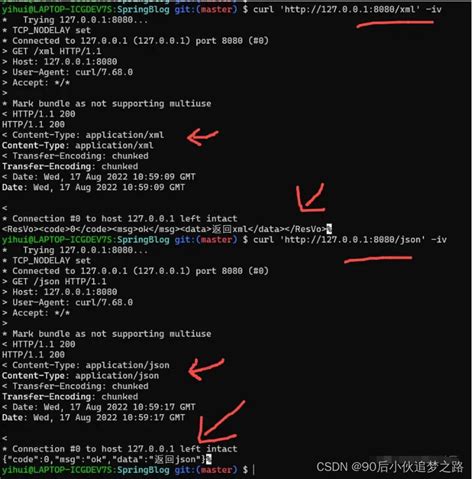Click the red underline beneath the json command
This screenshot has width=474, height=479.
(378, 259)
